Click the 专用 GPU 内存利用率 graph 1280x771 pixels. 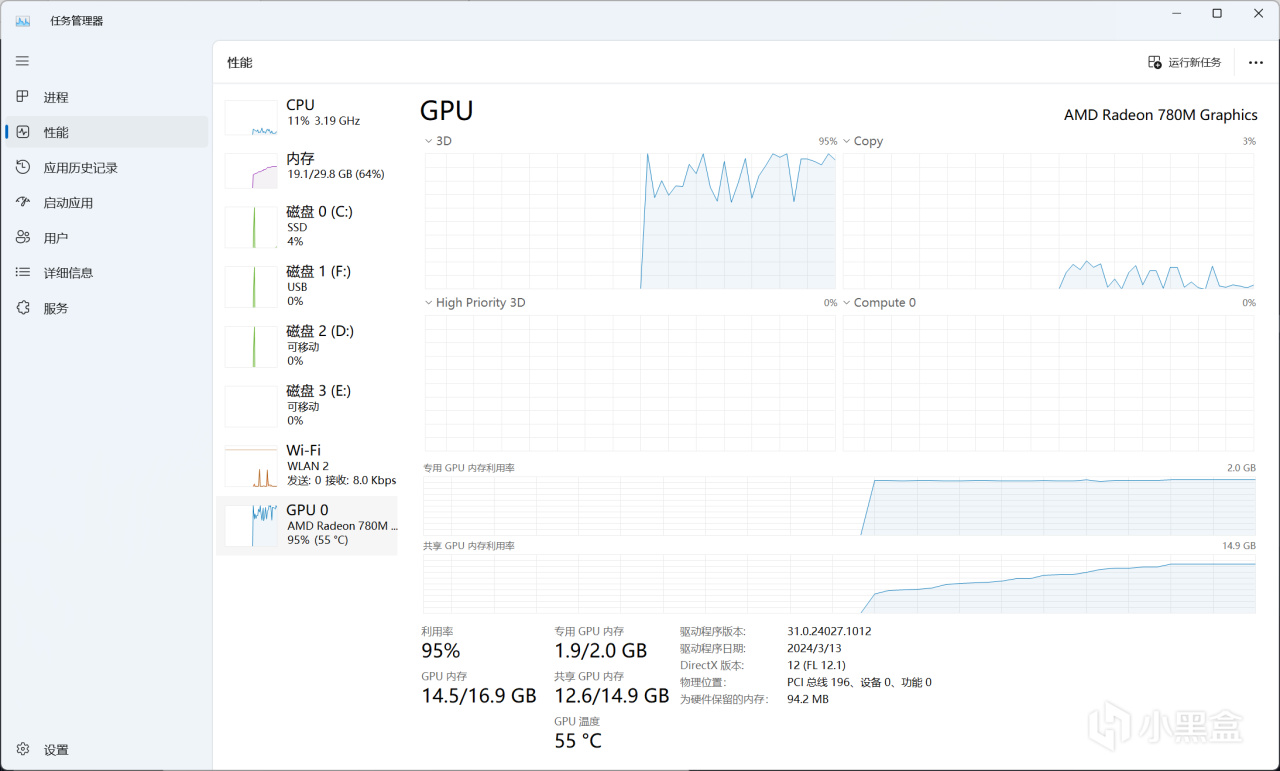(x=839, y=505)
